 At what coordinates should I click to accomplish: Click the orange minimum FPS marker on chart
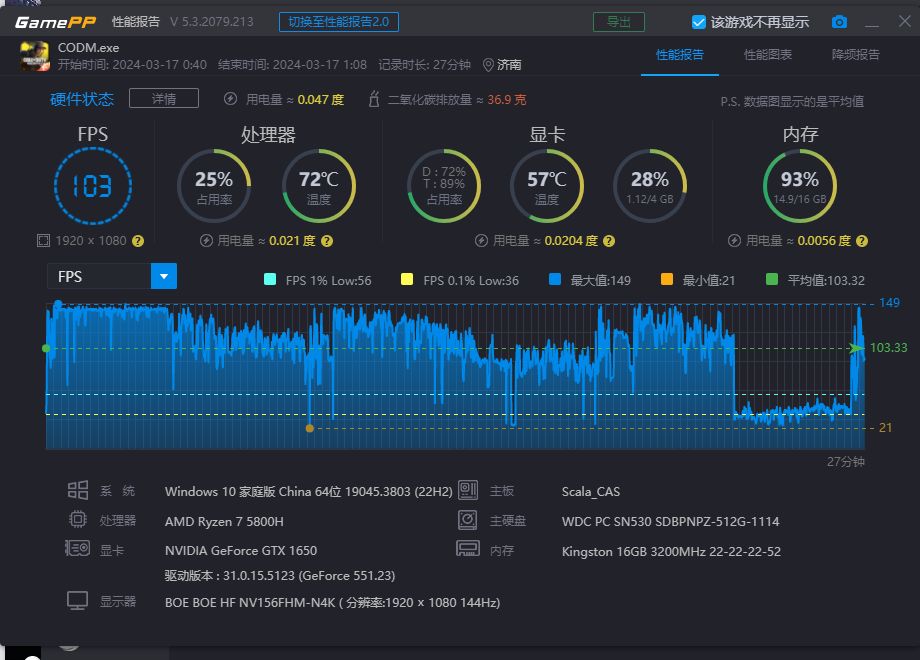310,428
